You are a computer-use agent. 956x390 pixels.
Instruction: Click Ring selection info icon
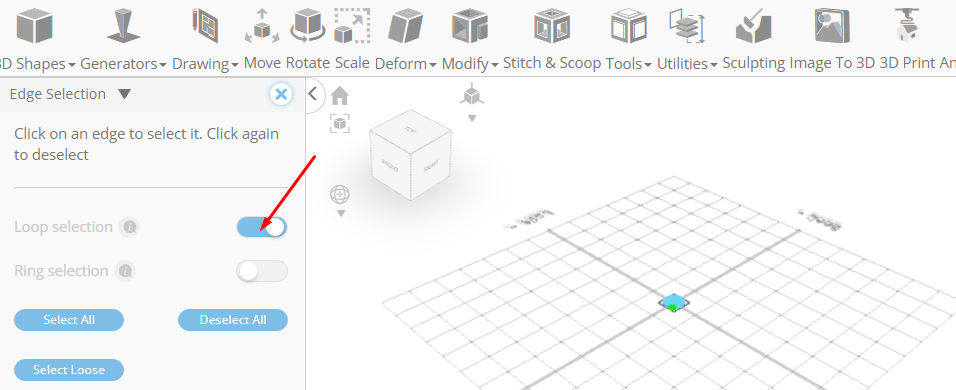125,271
